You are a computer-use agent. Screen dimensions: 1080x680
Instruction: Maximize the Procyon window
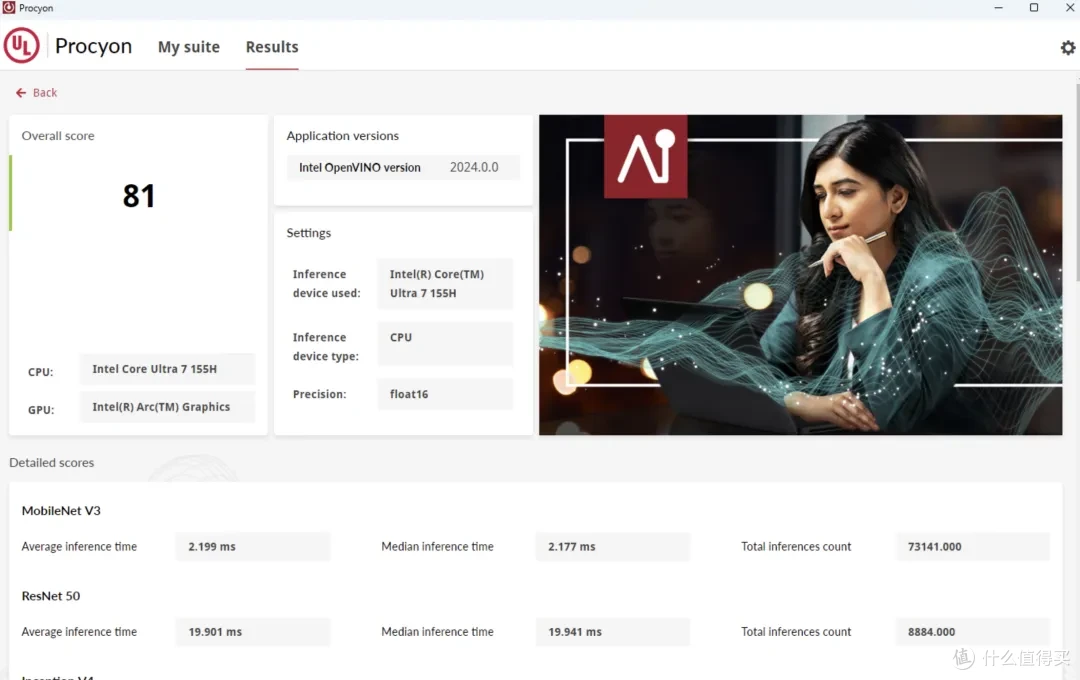point(1034,8)
